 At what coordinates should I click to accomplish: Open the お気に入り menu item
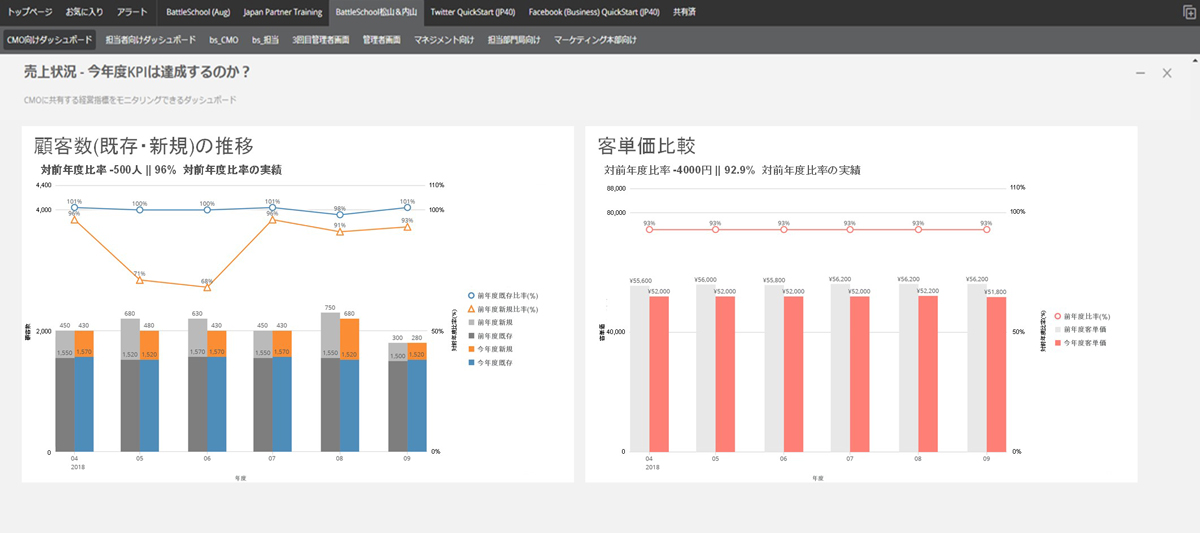82,13
